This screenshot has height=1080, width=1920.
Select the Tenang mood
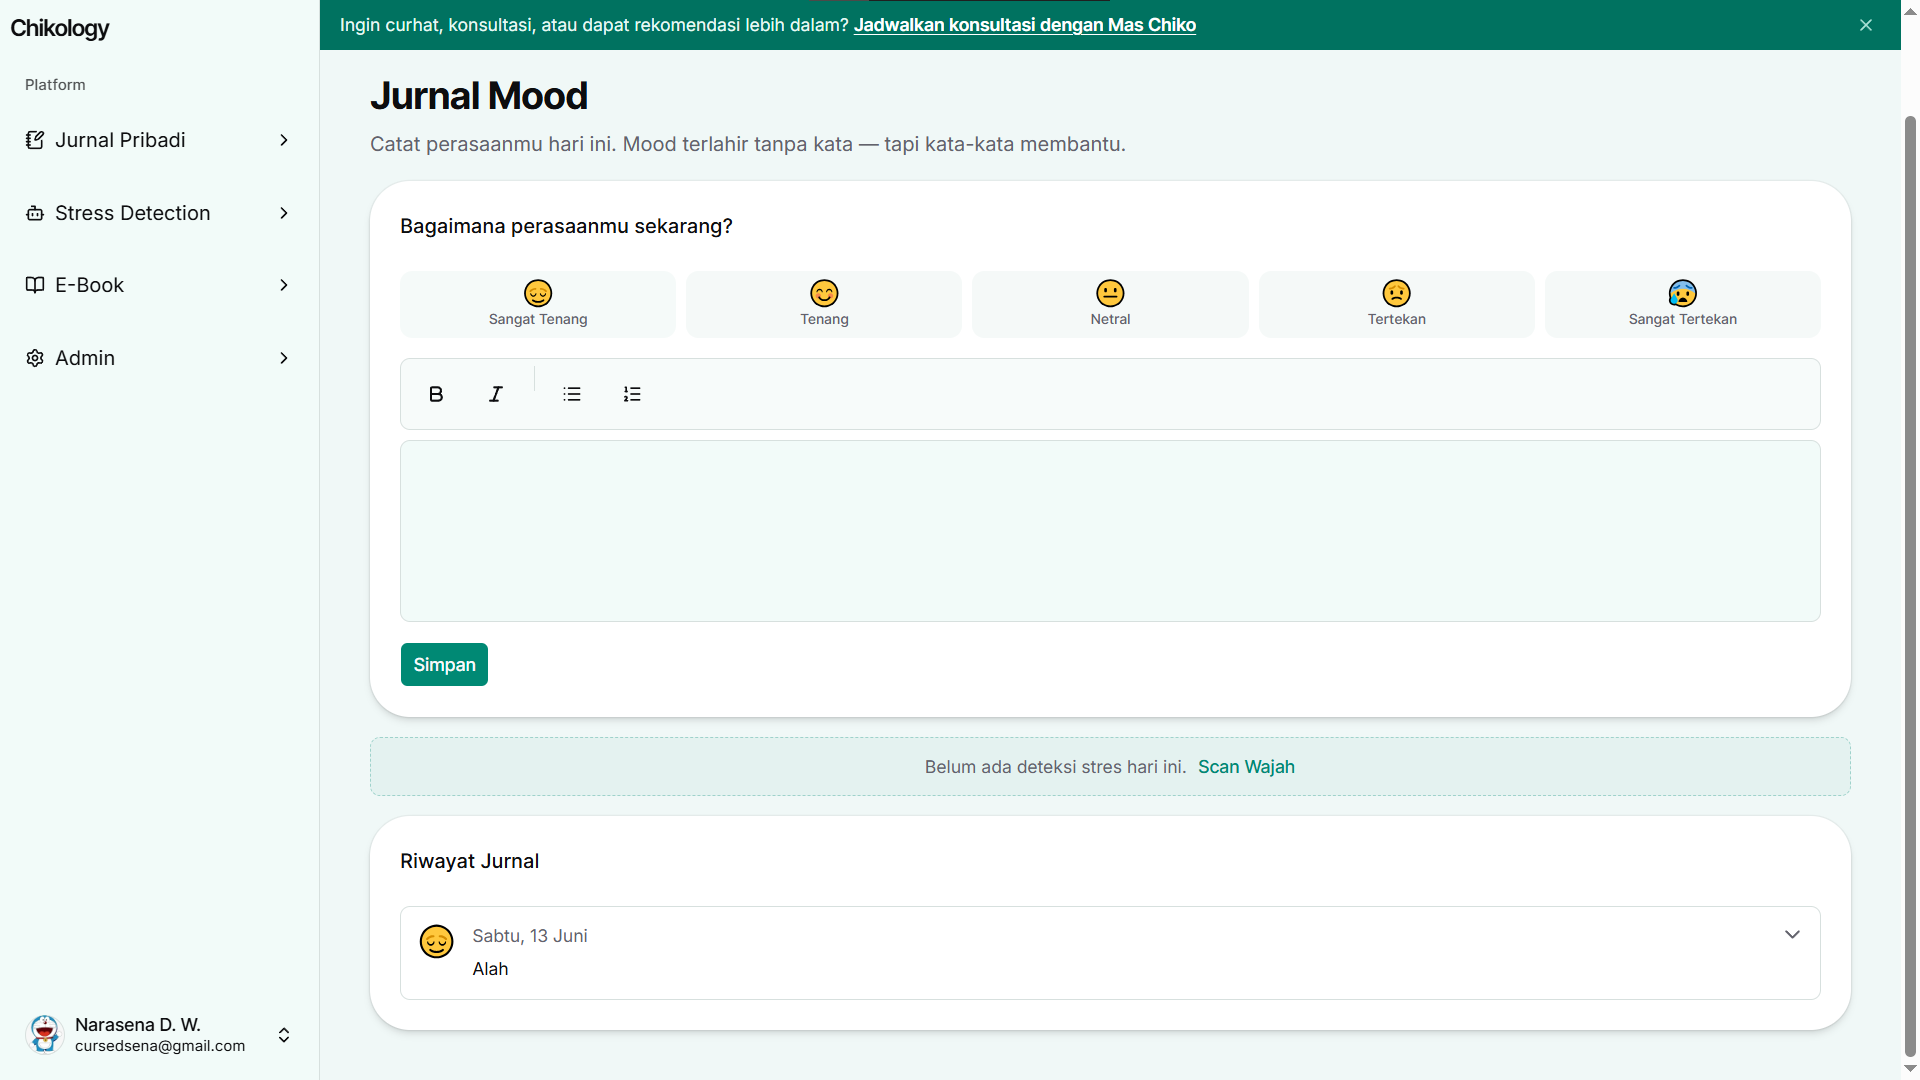tap(824, 304)
